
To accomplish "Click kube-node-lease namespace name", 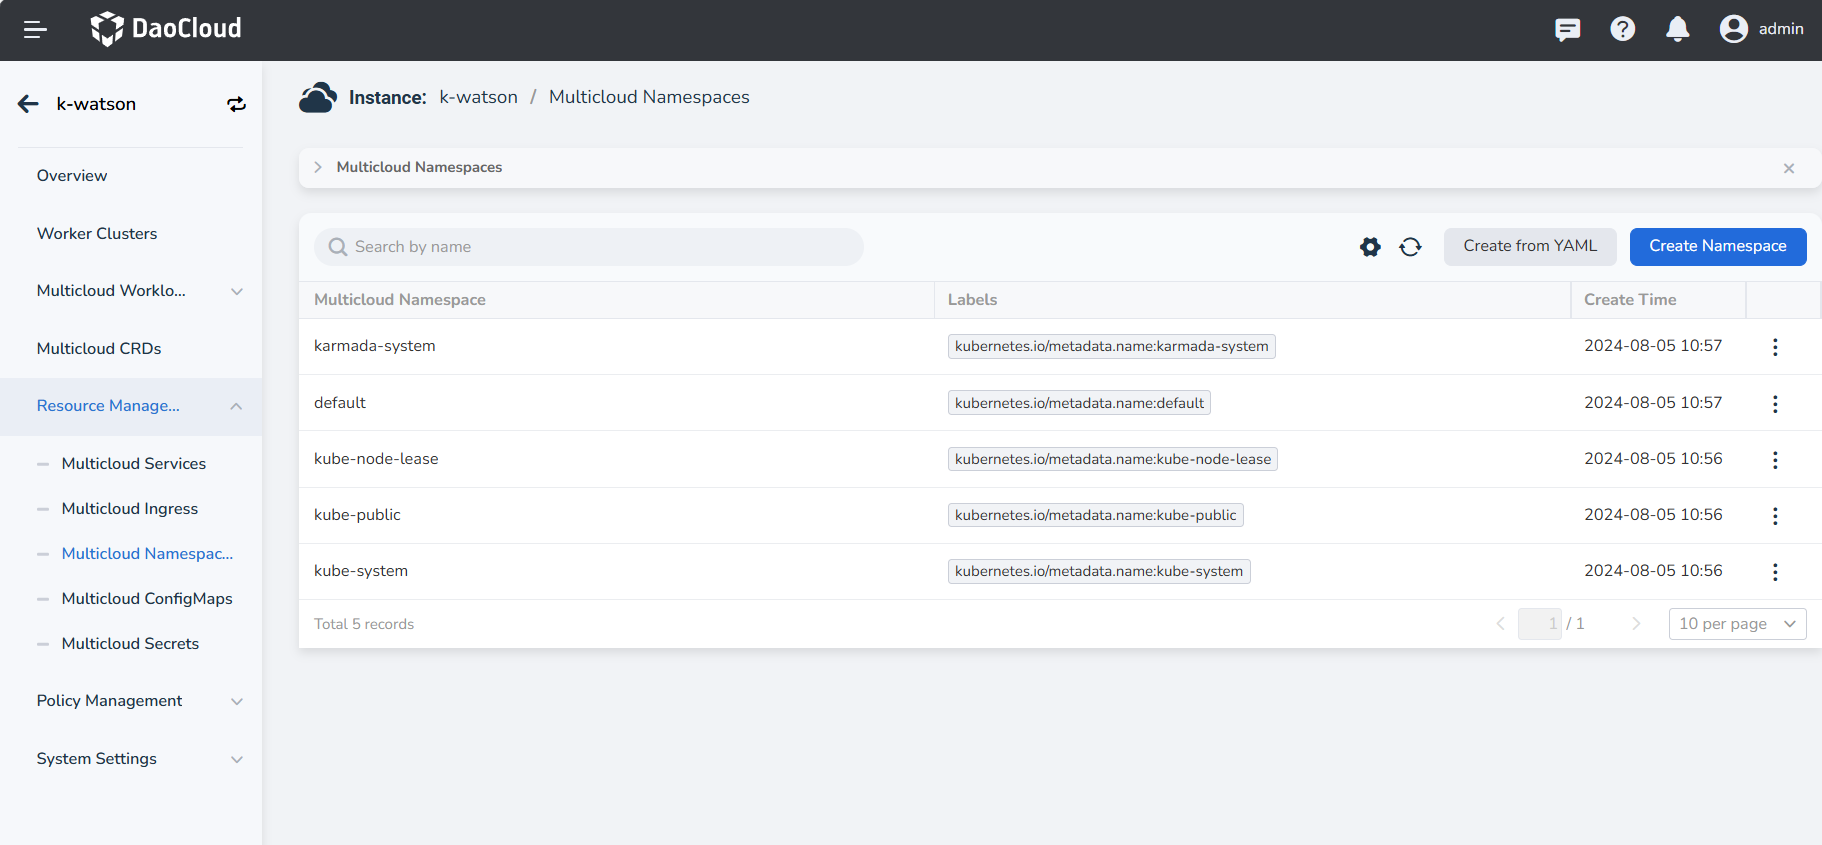I will tap(376, 459).
